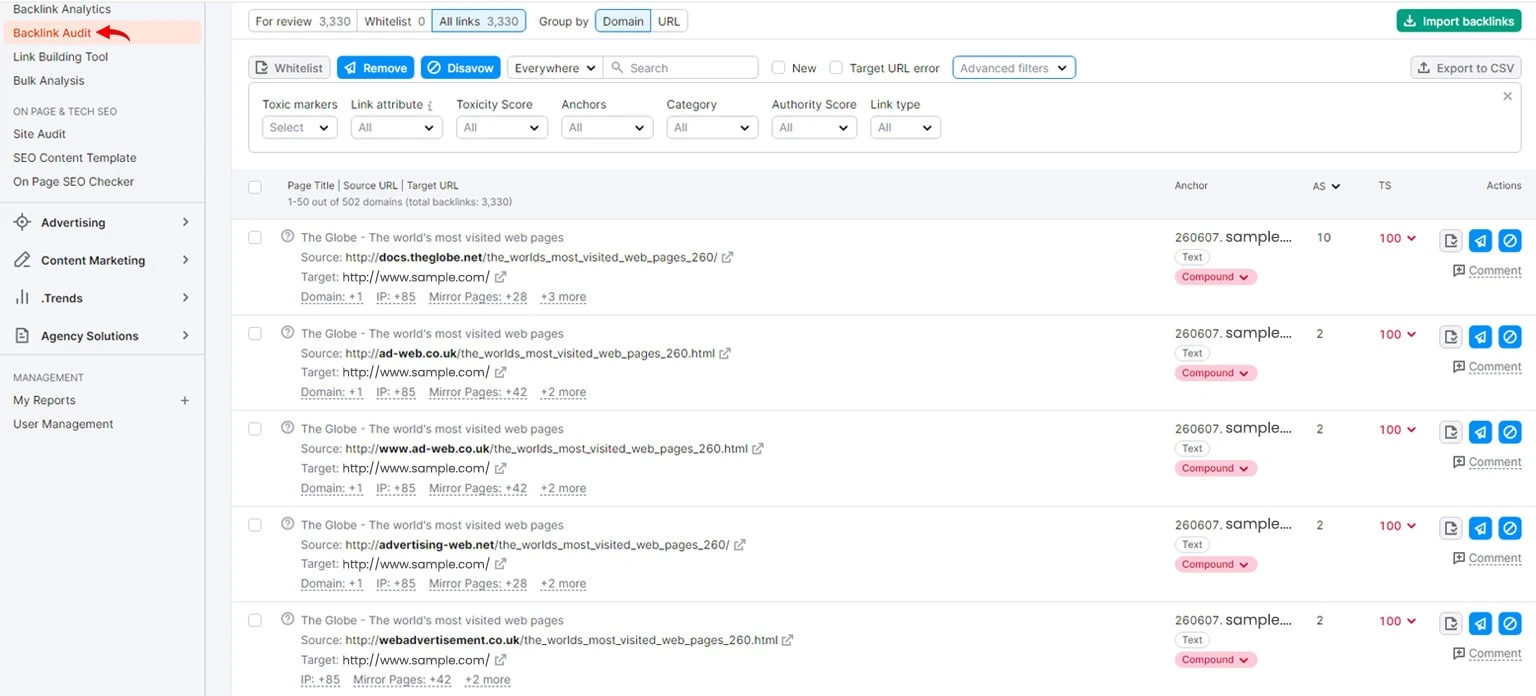Screen dimensions: 1536x696
Task: Open www.ad-web.co.uk source URL external link icon
Action: coord(758,449)
